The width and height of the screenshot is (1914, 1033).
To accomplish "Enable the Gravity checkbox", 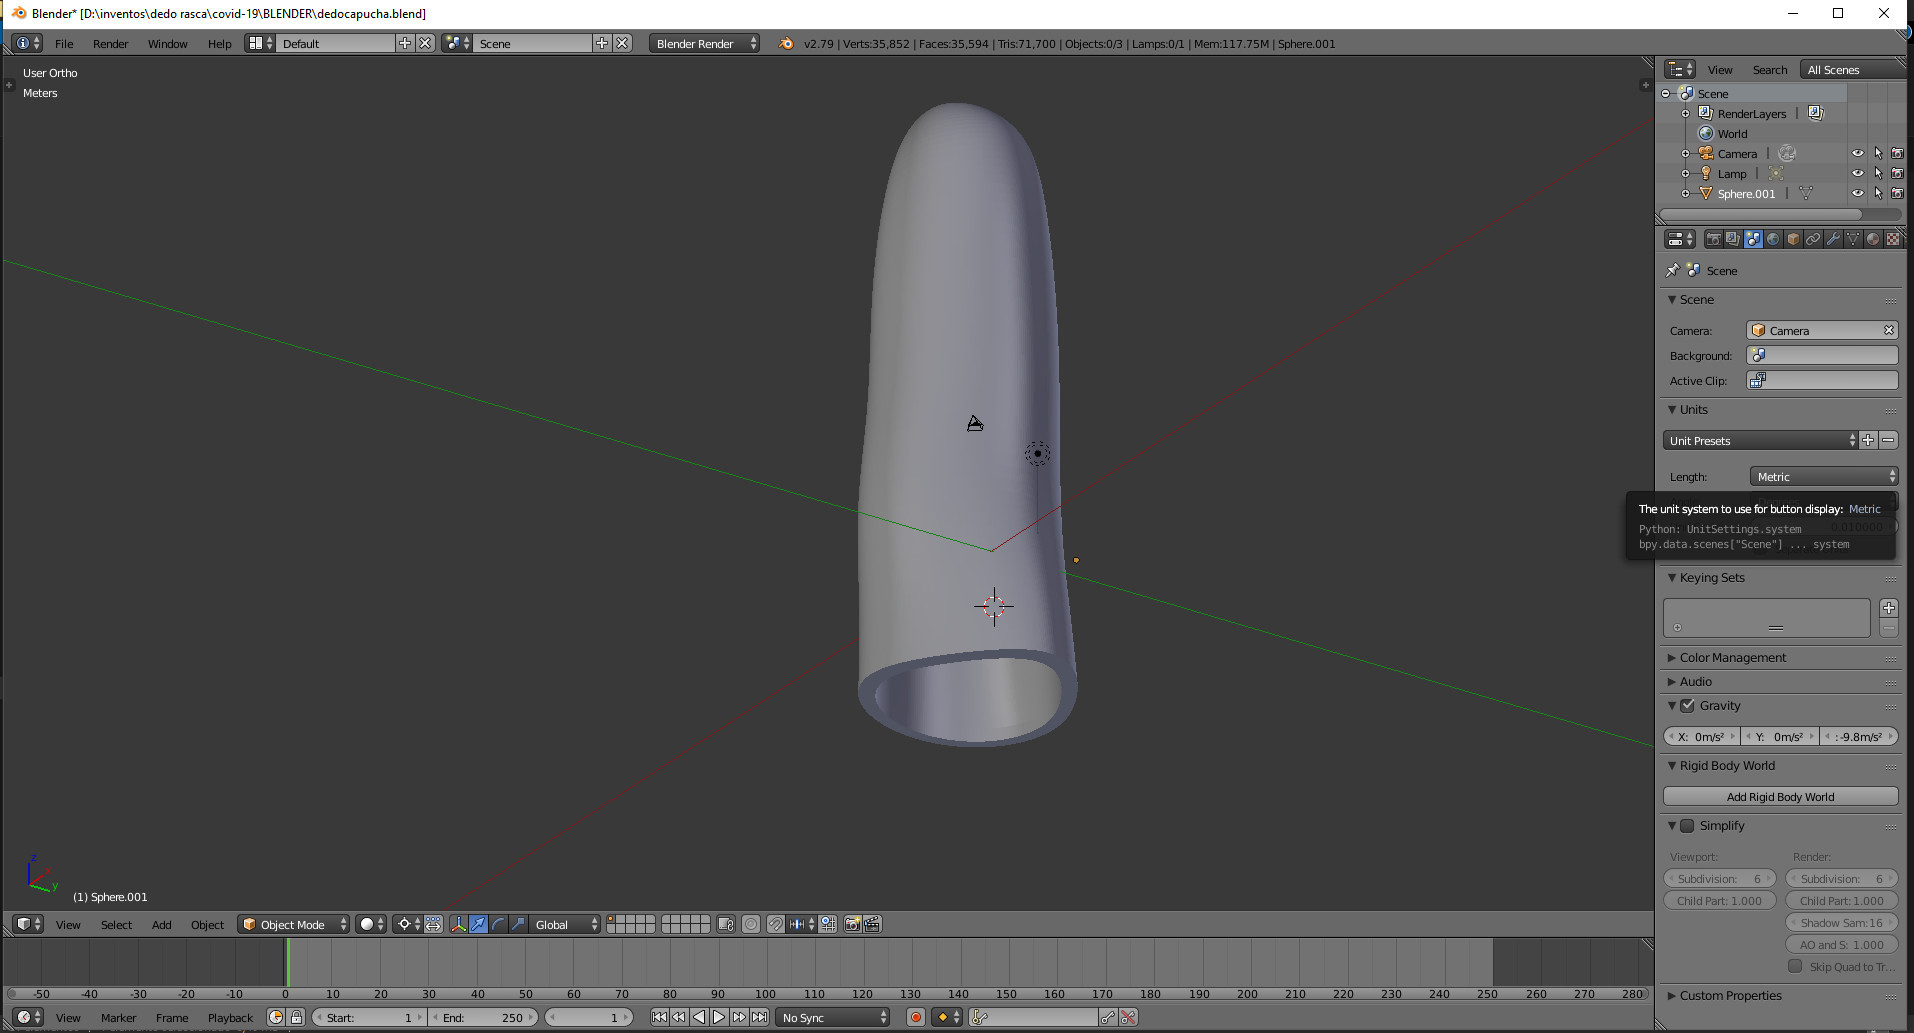I will pos(1688,705).
